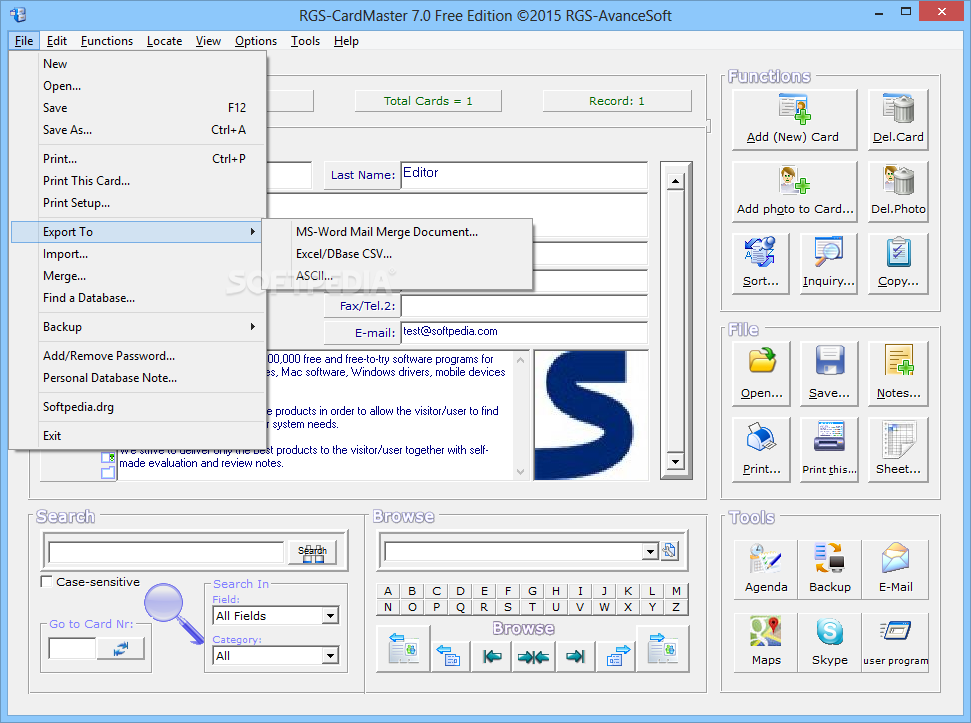Browse cards by letter Z
The image size is (971, 723).
(676, 607)
